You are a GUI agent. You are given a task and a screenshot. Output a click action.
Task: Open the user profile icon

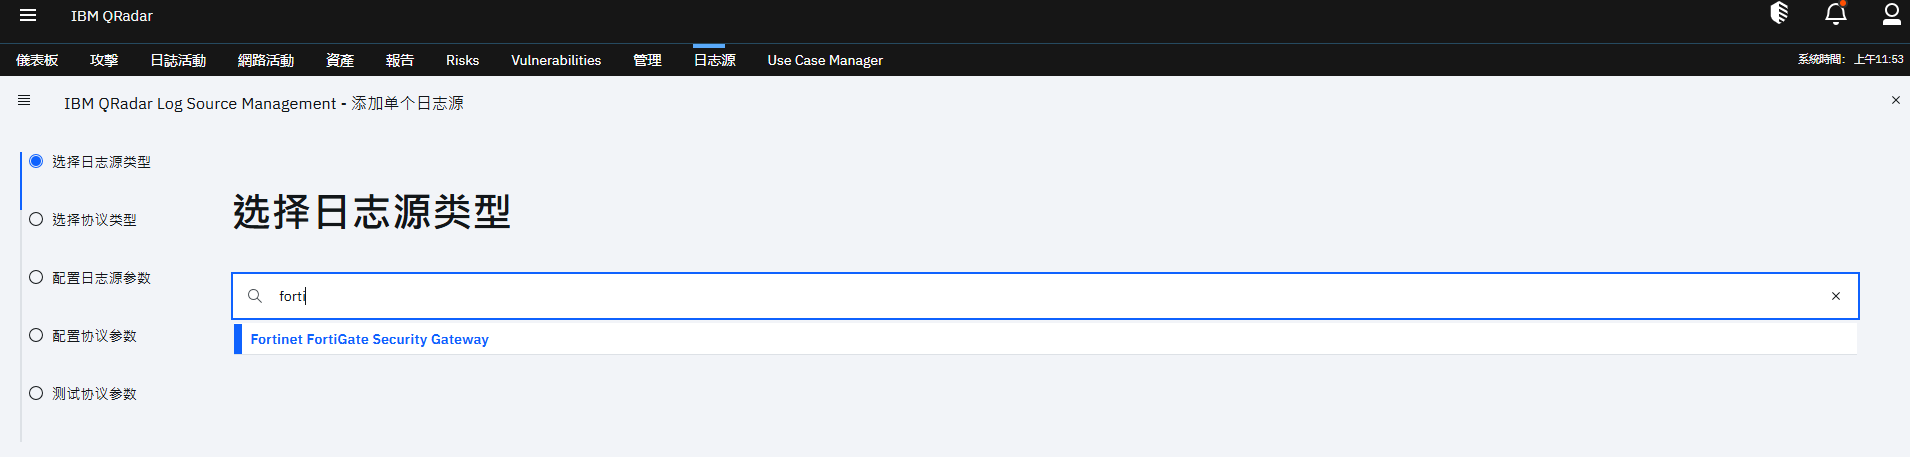1891,13
